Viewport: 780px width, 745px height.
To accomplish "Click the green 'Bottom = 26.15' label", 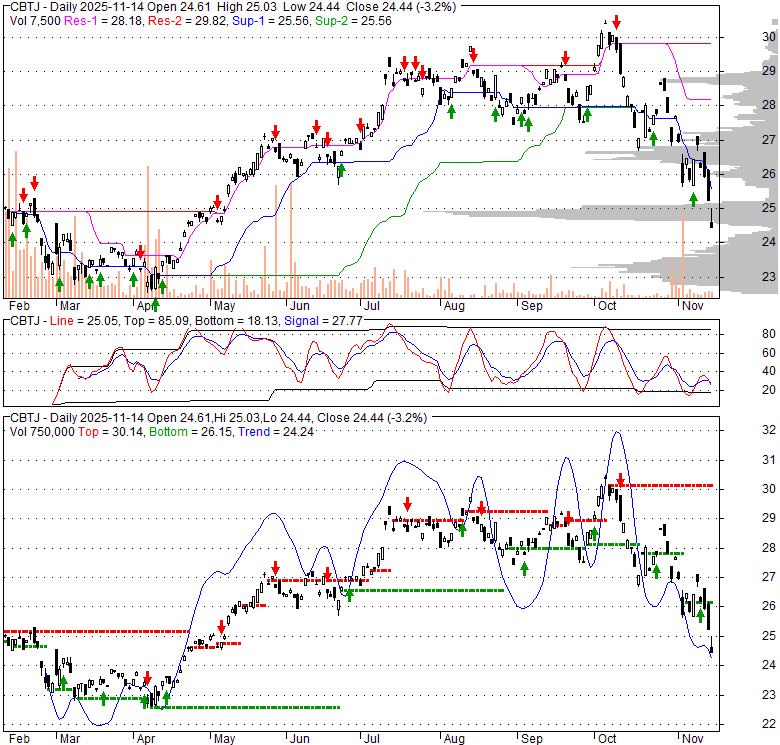I will [x=191, y=432].
